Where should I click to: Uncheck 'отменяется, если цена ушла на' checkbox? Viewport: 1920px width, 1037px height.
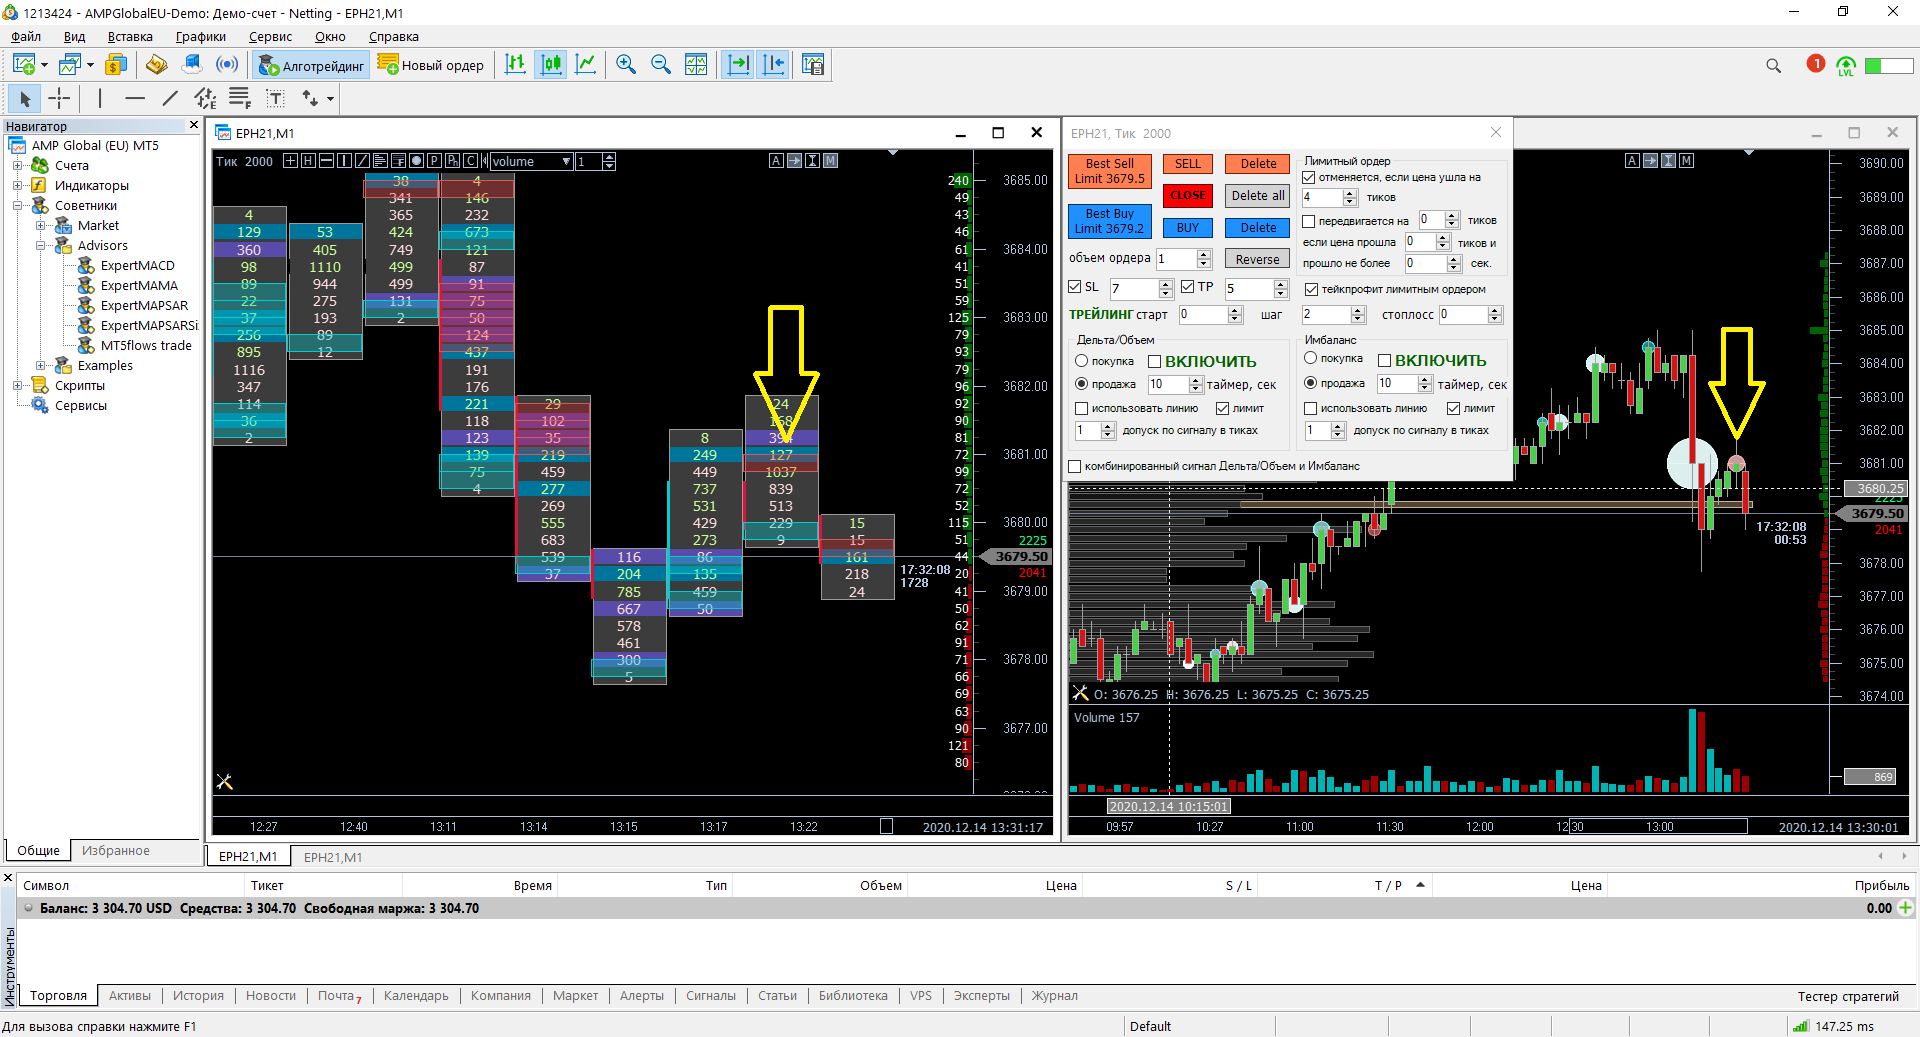point(1309,177)
